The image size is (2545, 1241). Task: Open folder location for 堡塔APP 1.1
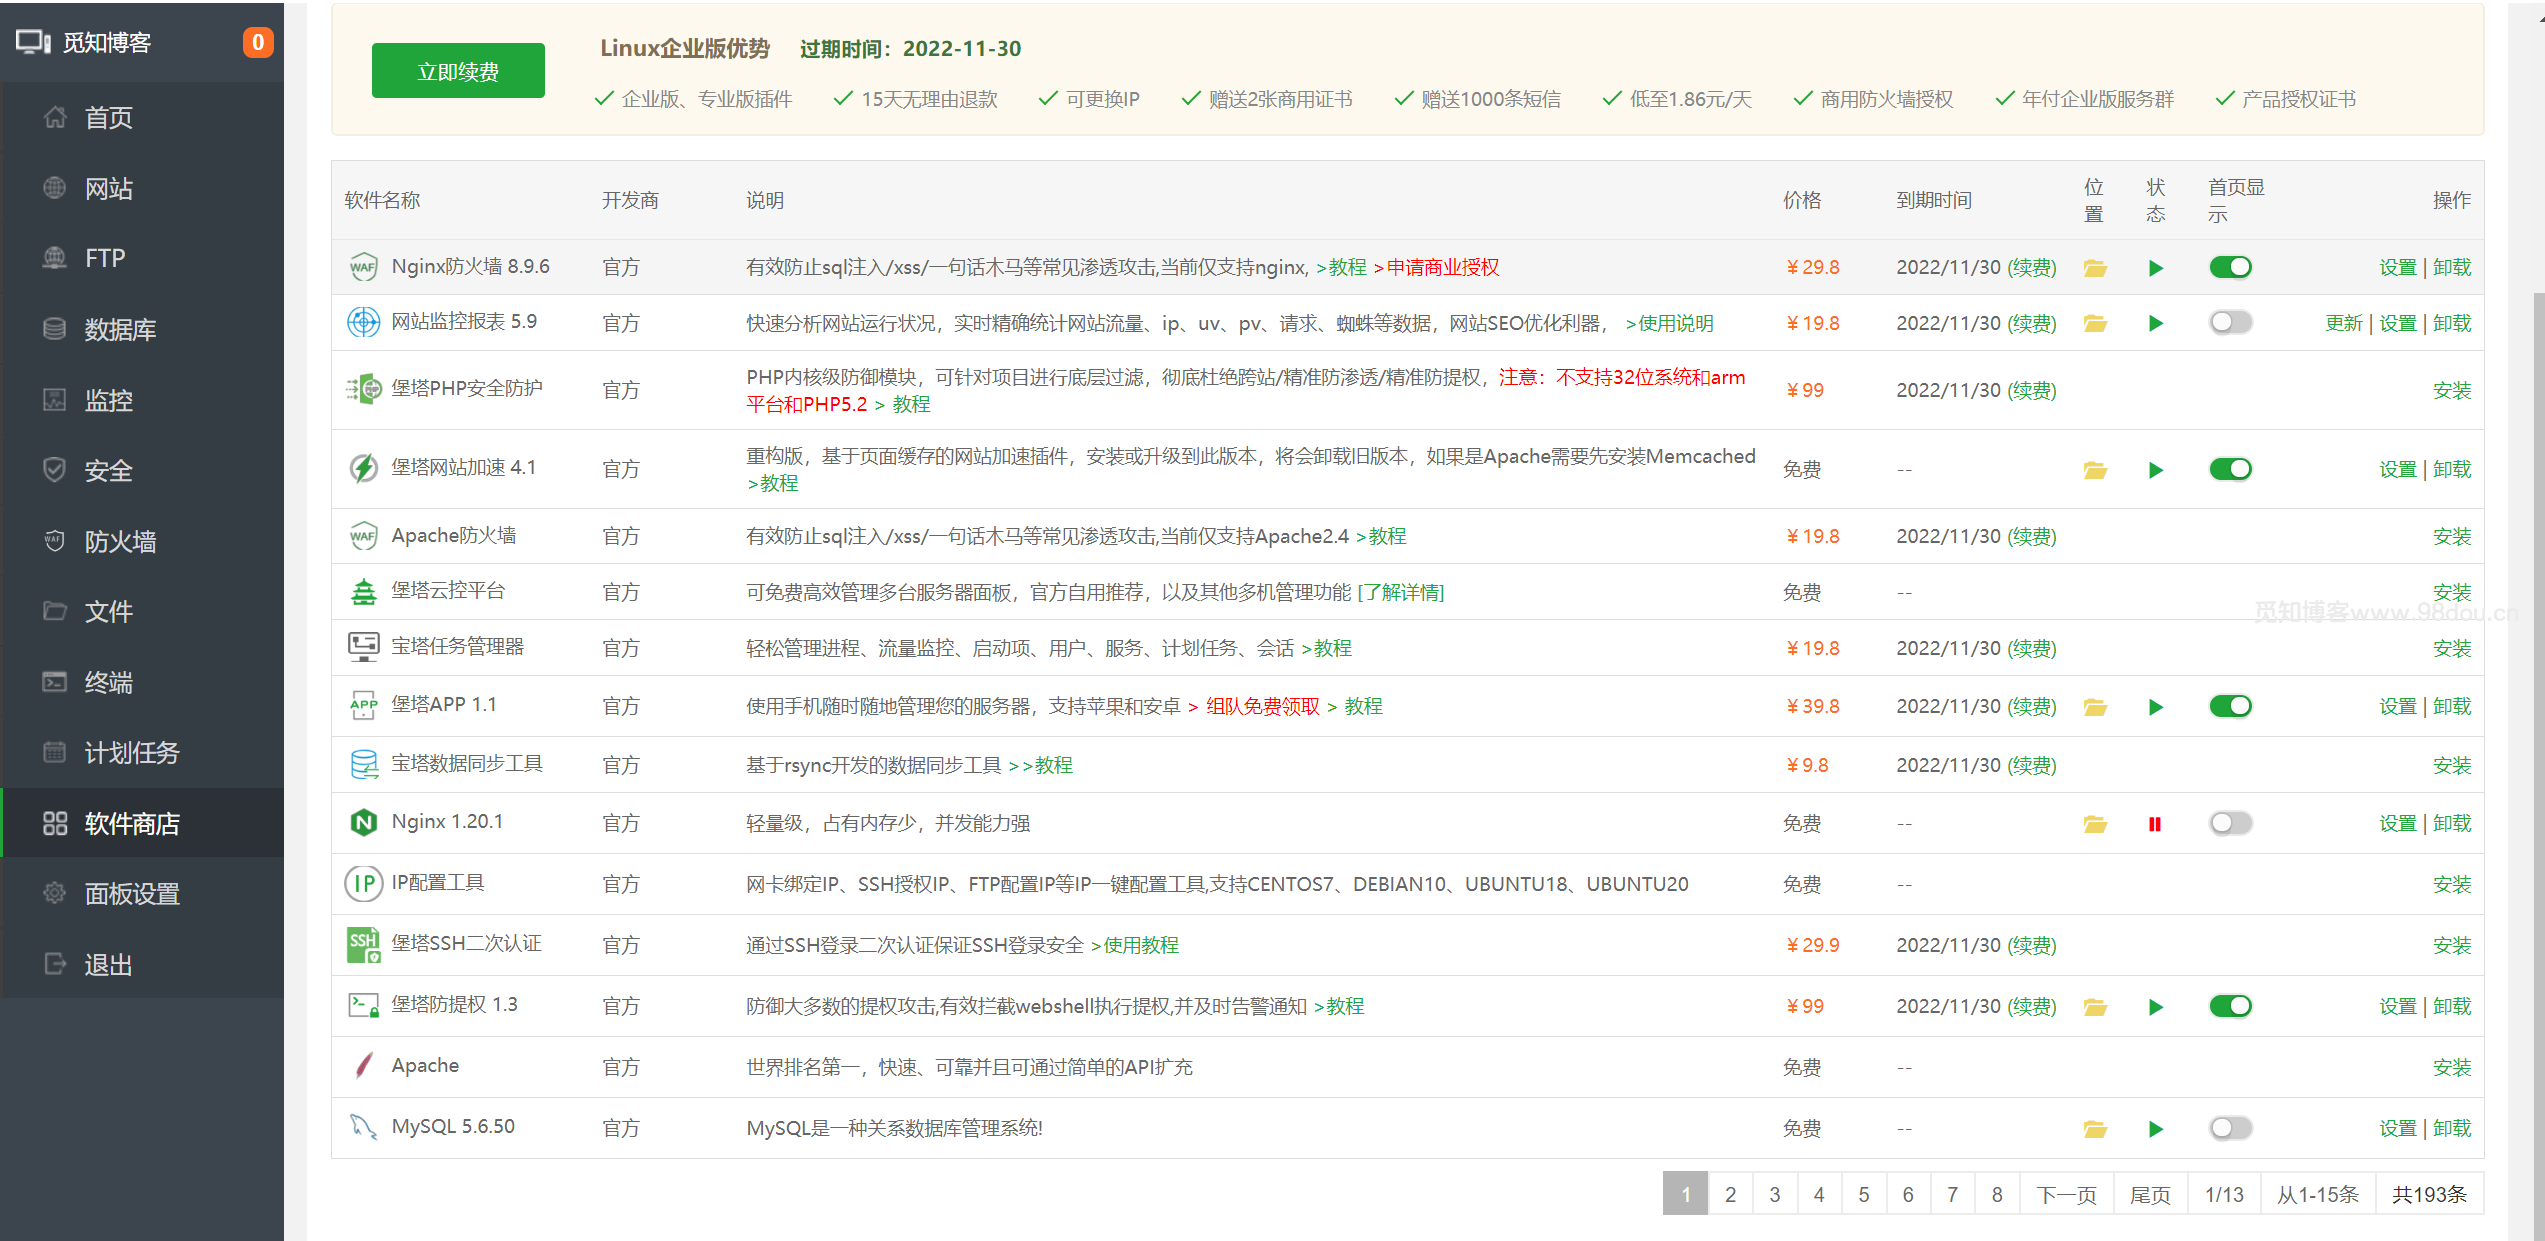[2095, 707]
